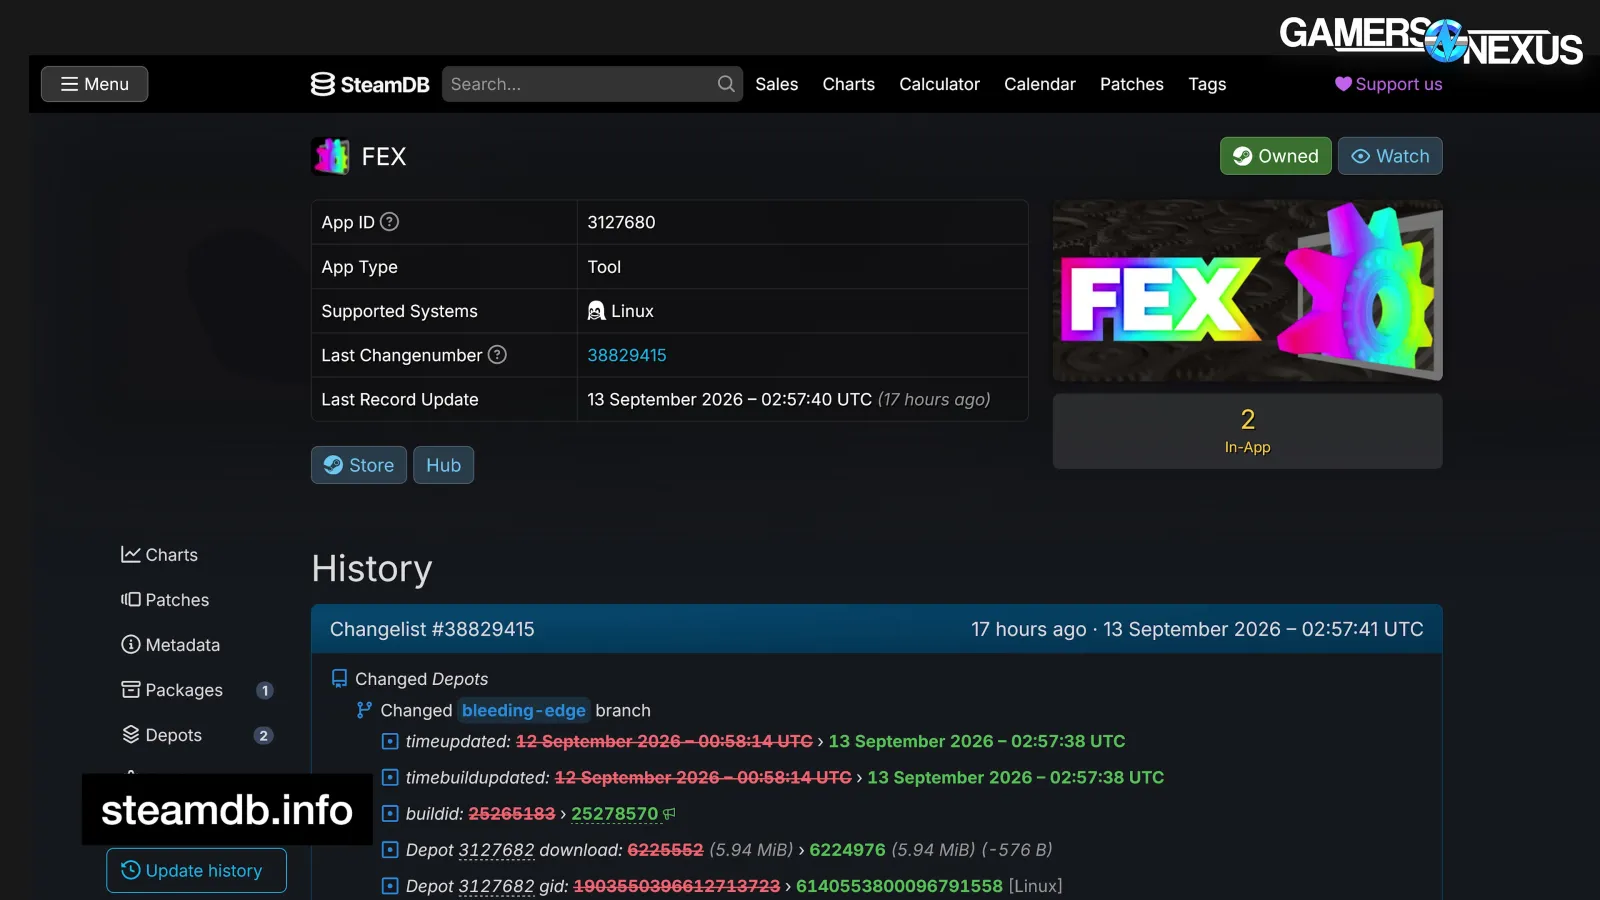1600x900 pixels.
Task: Open Changelist #38829415 header link
Action: click(432, 629)
